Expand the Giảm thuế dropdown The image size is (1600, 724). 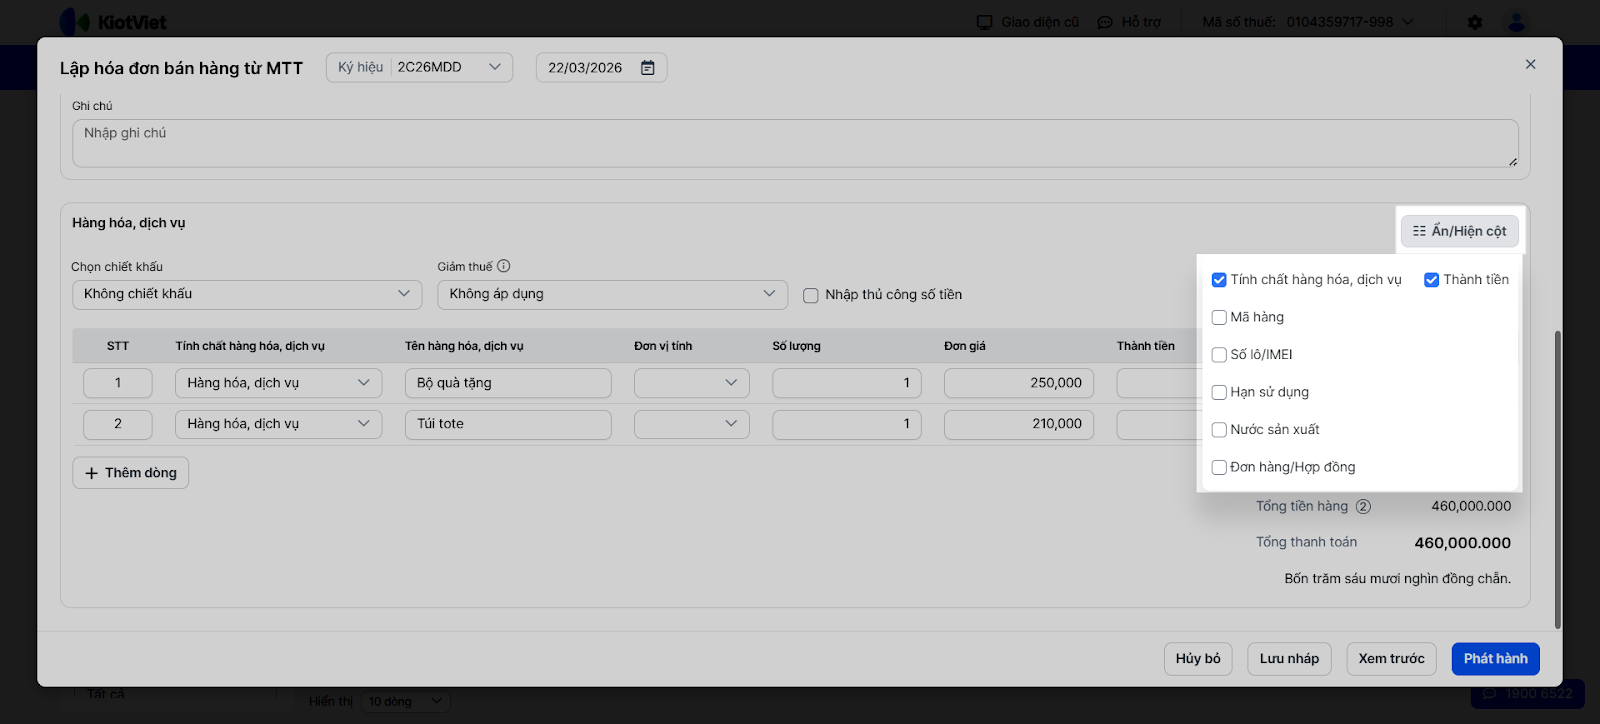tap(612, 294)
